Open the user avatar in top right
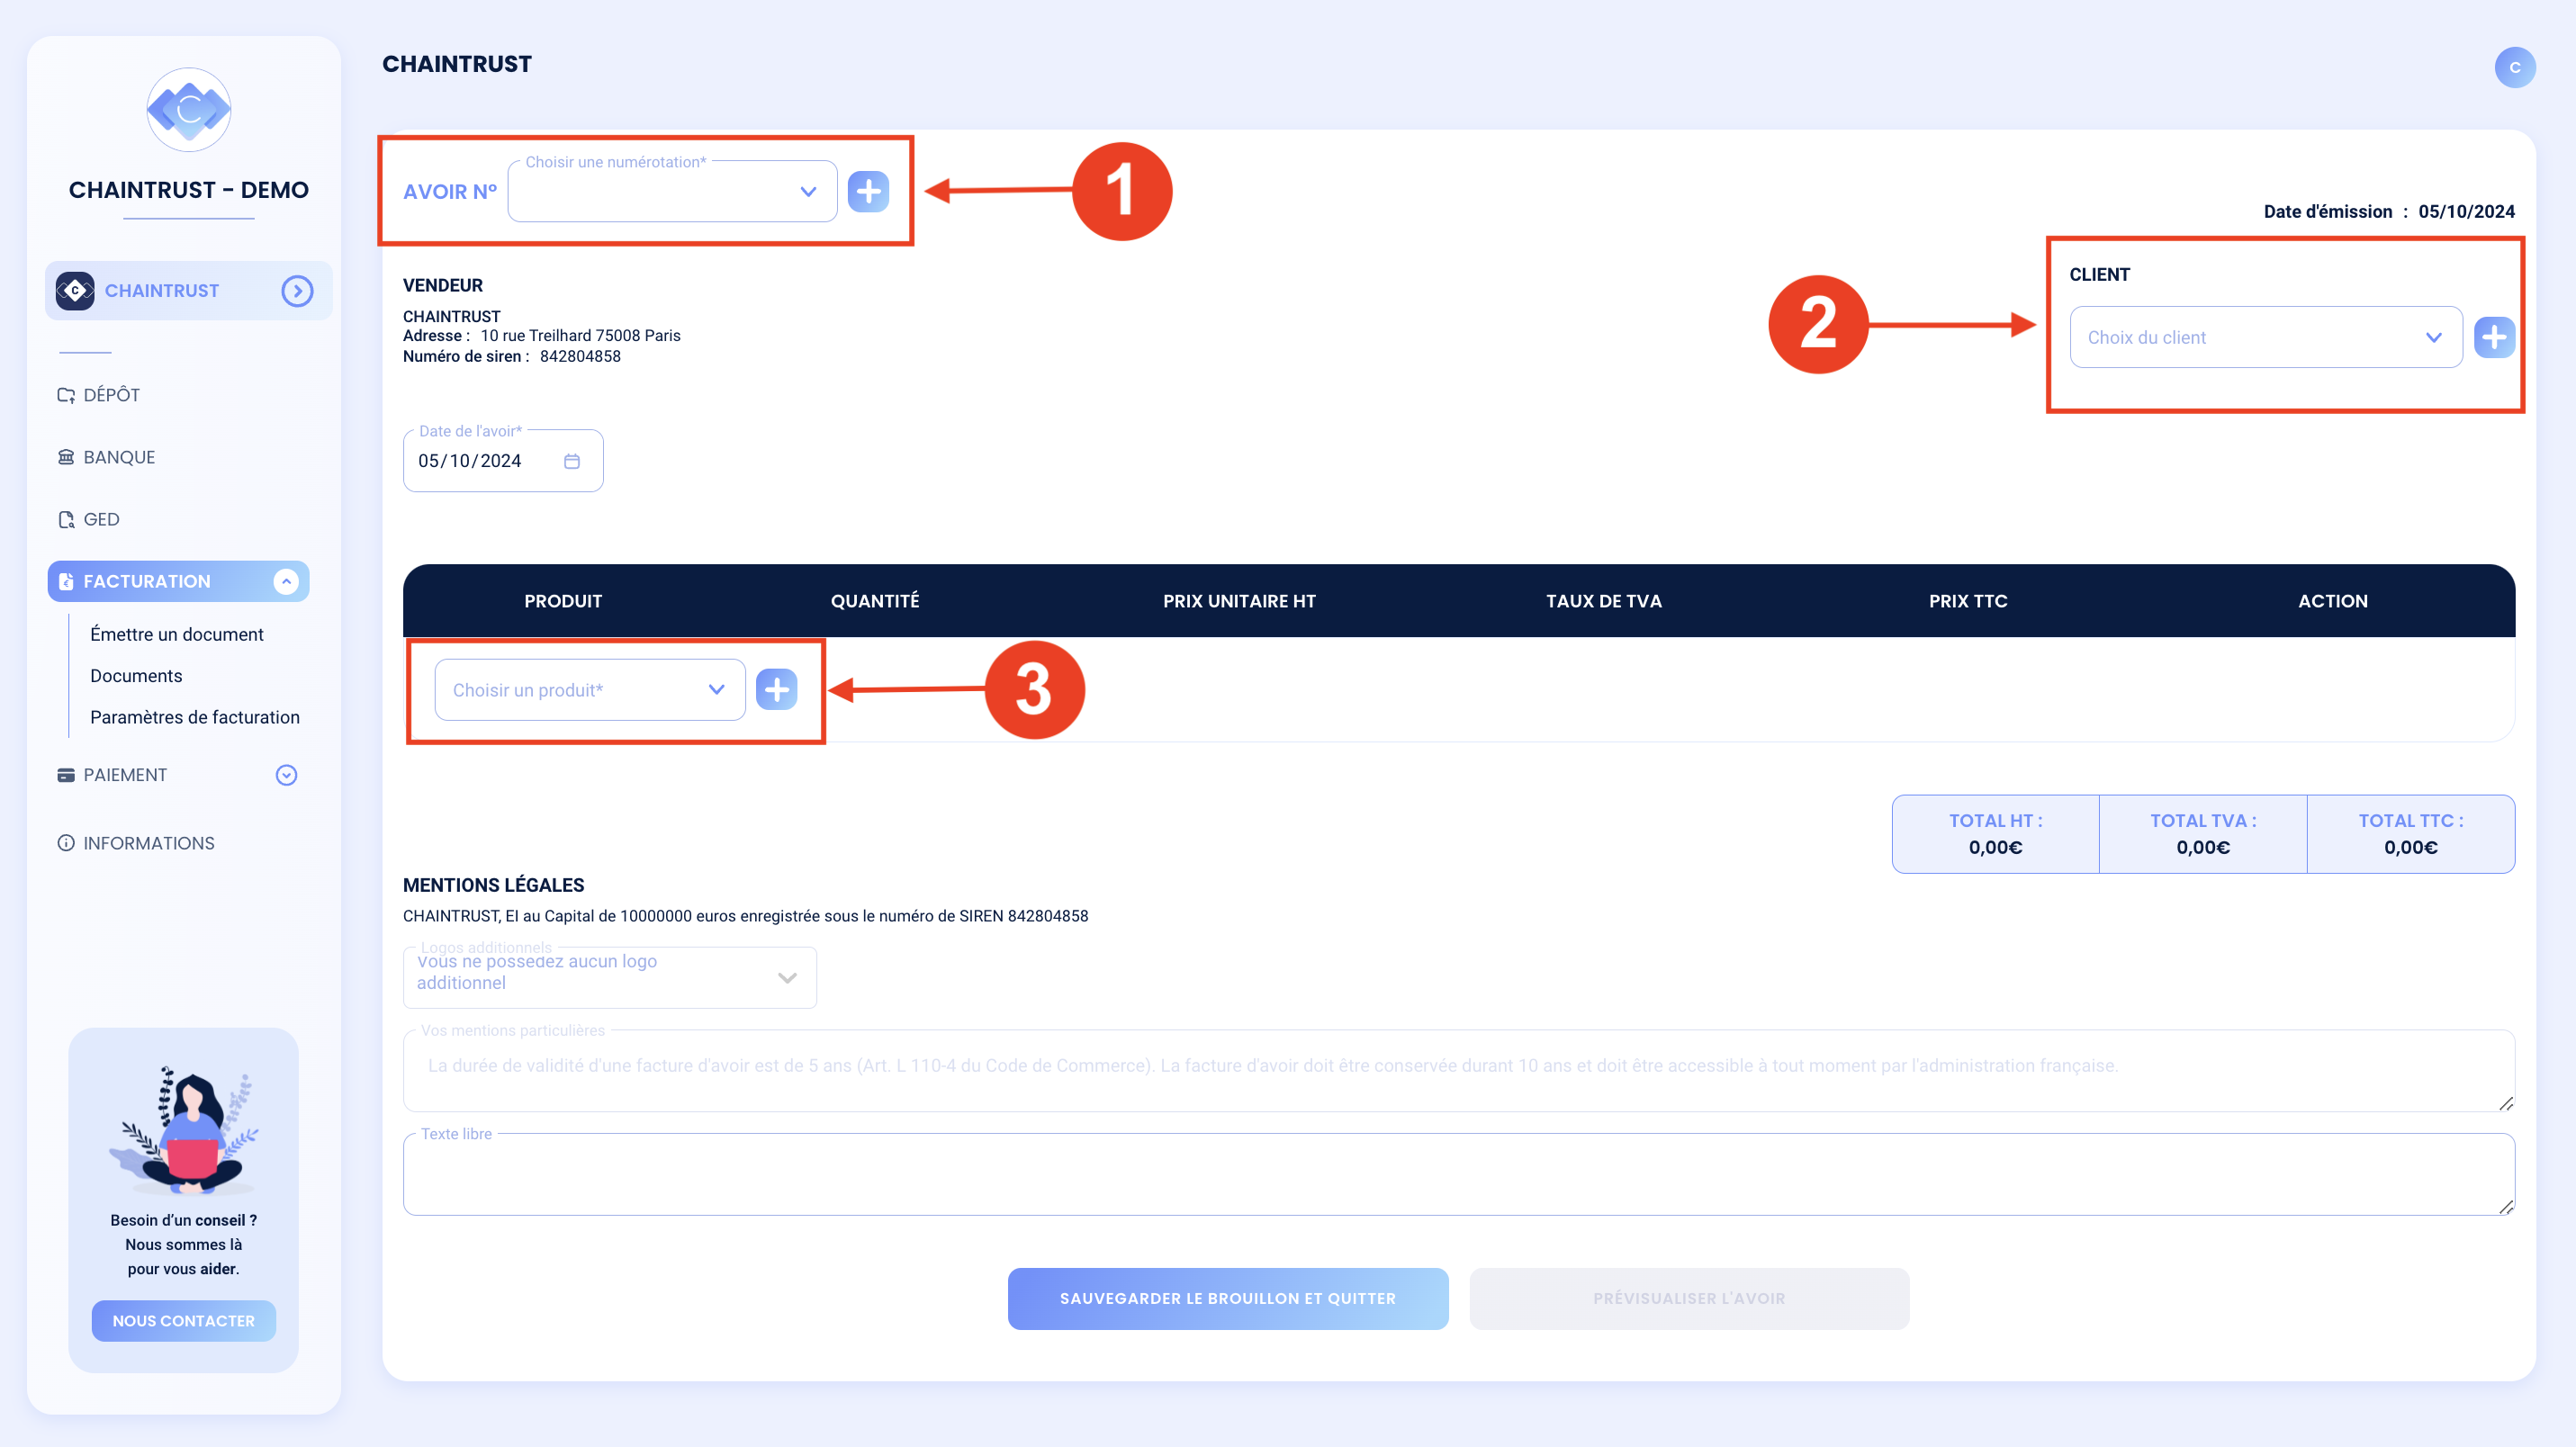2576x1447 pixels. [x=2514, y=67]
